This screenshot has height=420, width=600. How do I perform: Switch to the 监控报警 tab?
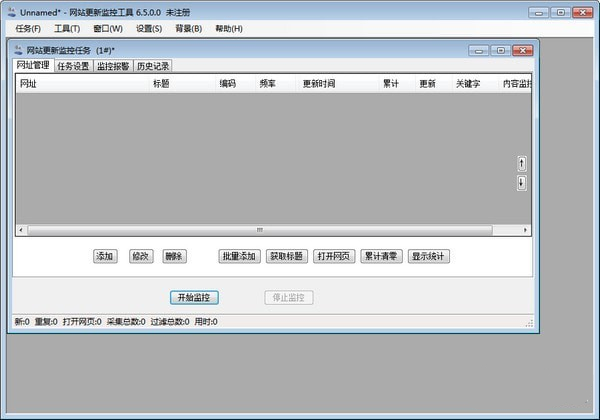point(113,66)
